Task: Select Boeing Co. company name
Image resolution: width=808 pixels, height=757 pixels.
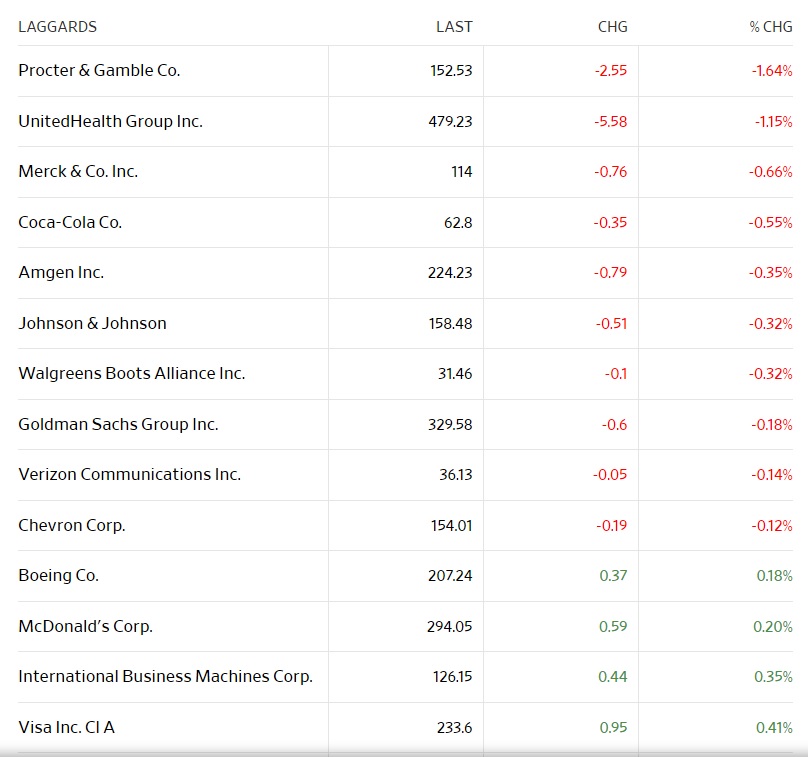Action: pos(58,576)
